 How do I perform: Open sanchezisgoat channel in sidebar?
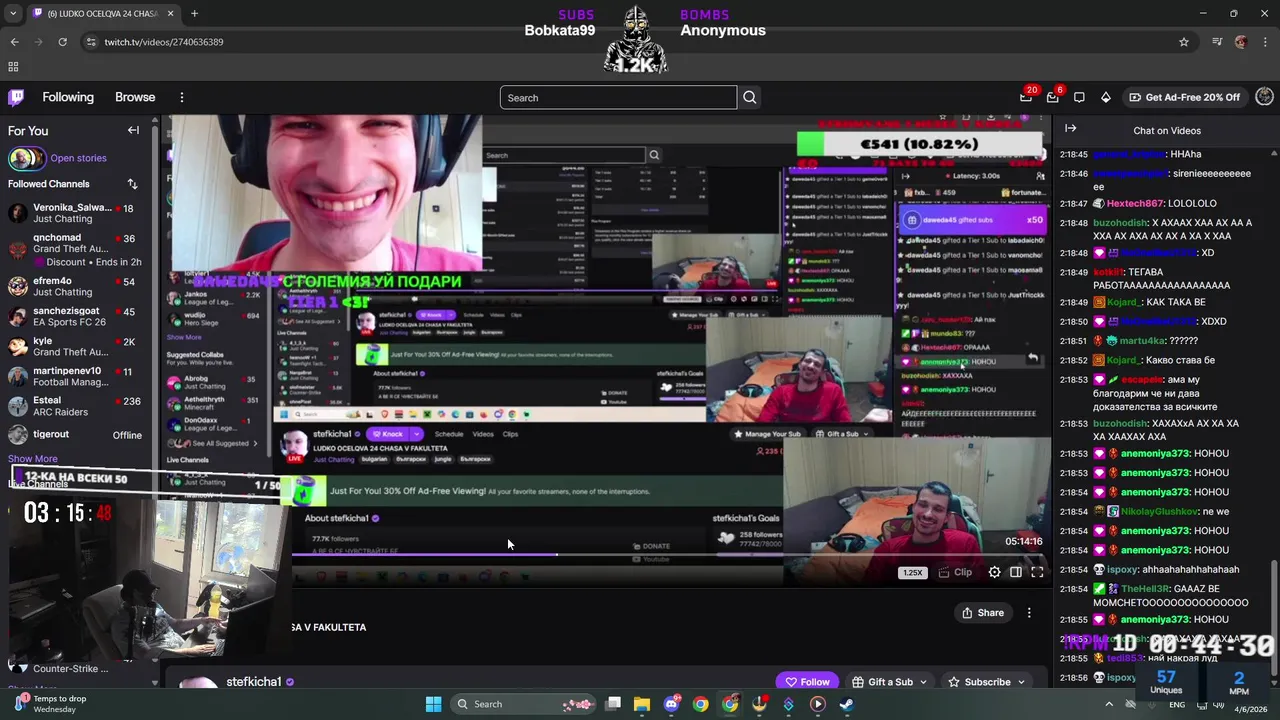click(78, 316)
